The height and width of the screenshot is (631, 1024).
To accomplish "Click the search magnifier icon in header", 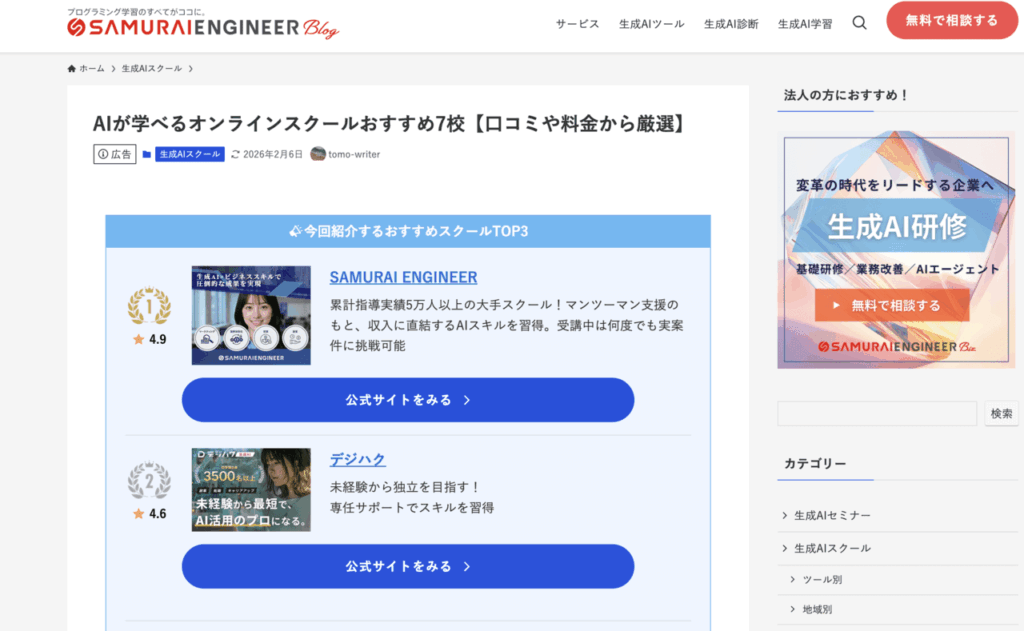I will pyautogui.click(x=859, y=23).
